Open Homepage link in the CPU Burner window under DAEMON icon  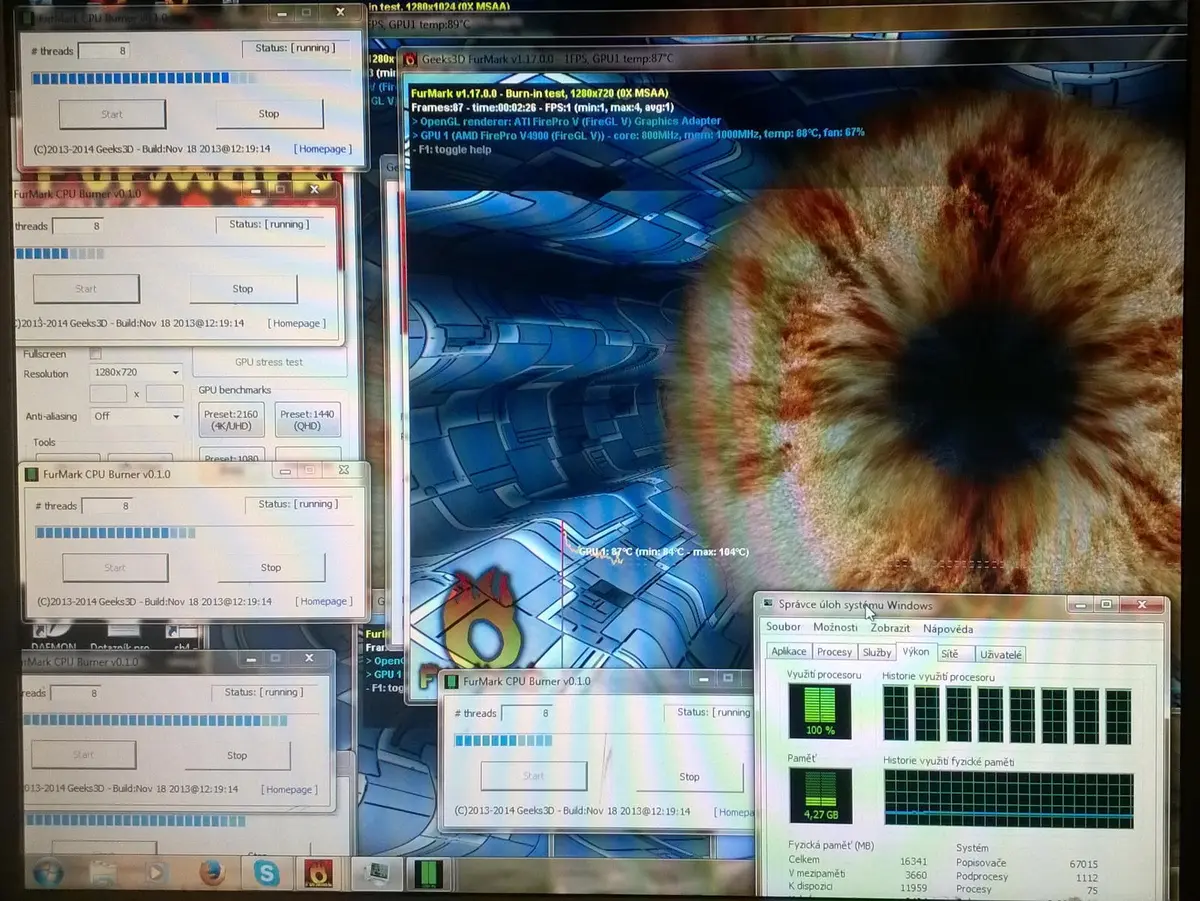[290, 789]
